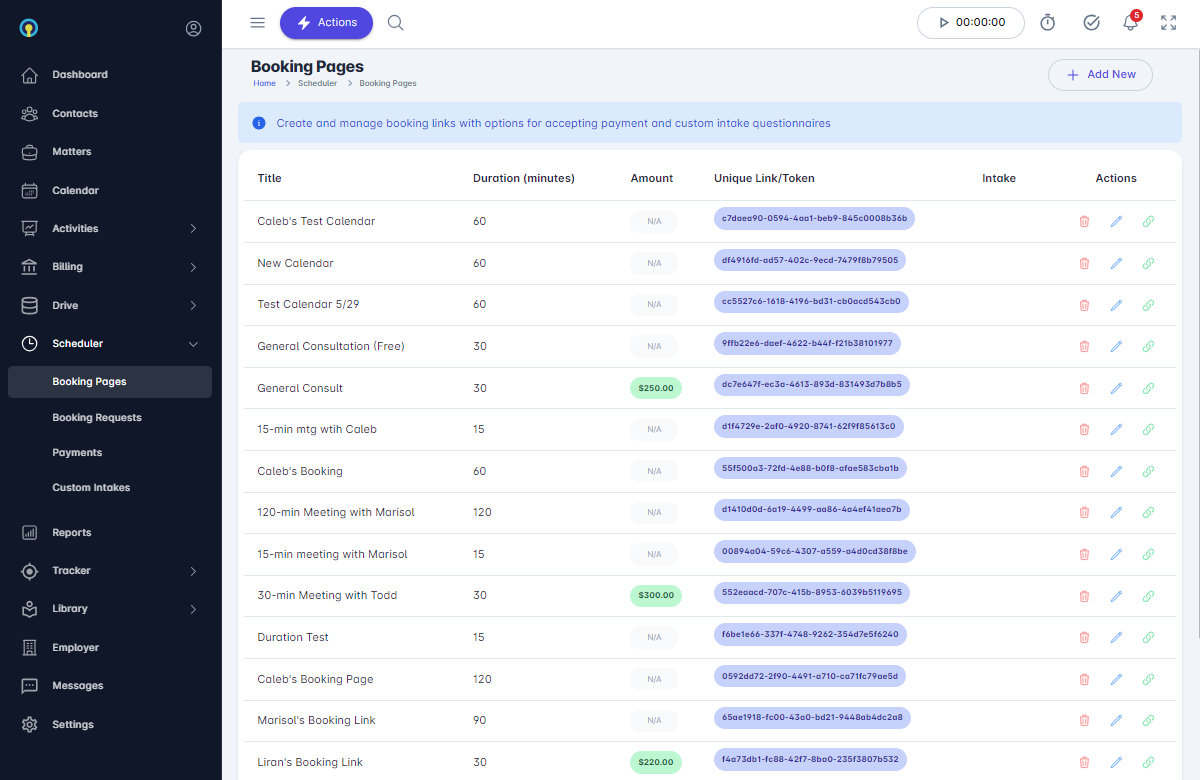The height and width of the screenshot is (780, 1200).
Task: Open the search magnifier icon
Action: pyautogui.click(x=396, y=23)
